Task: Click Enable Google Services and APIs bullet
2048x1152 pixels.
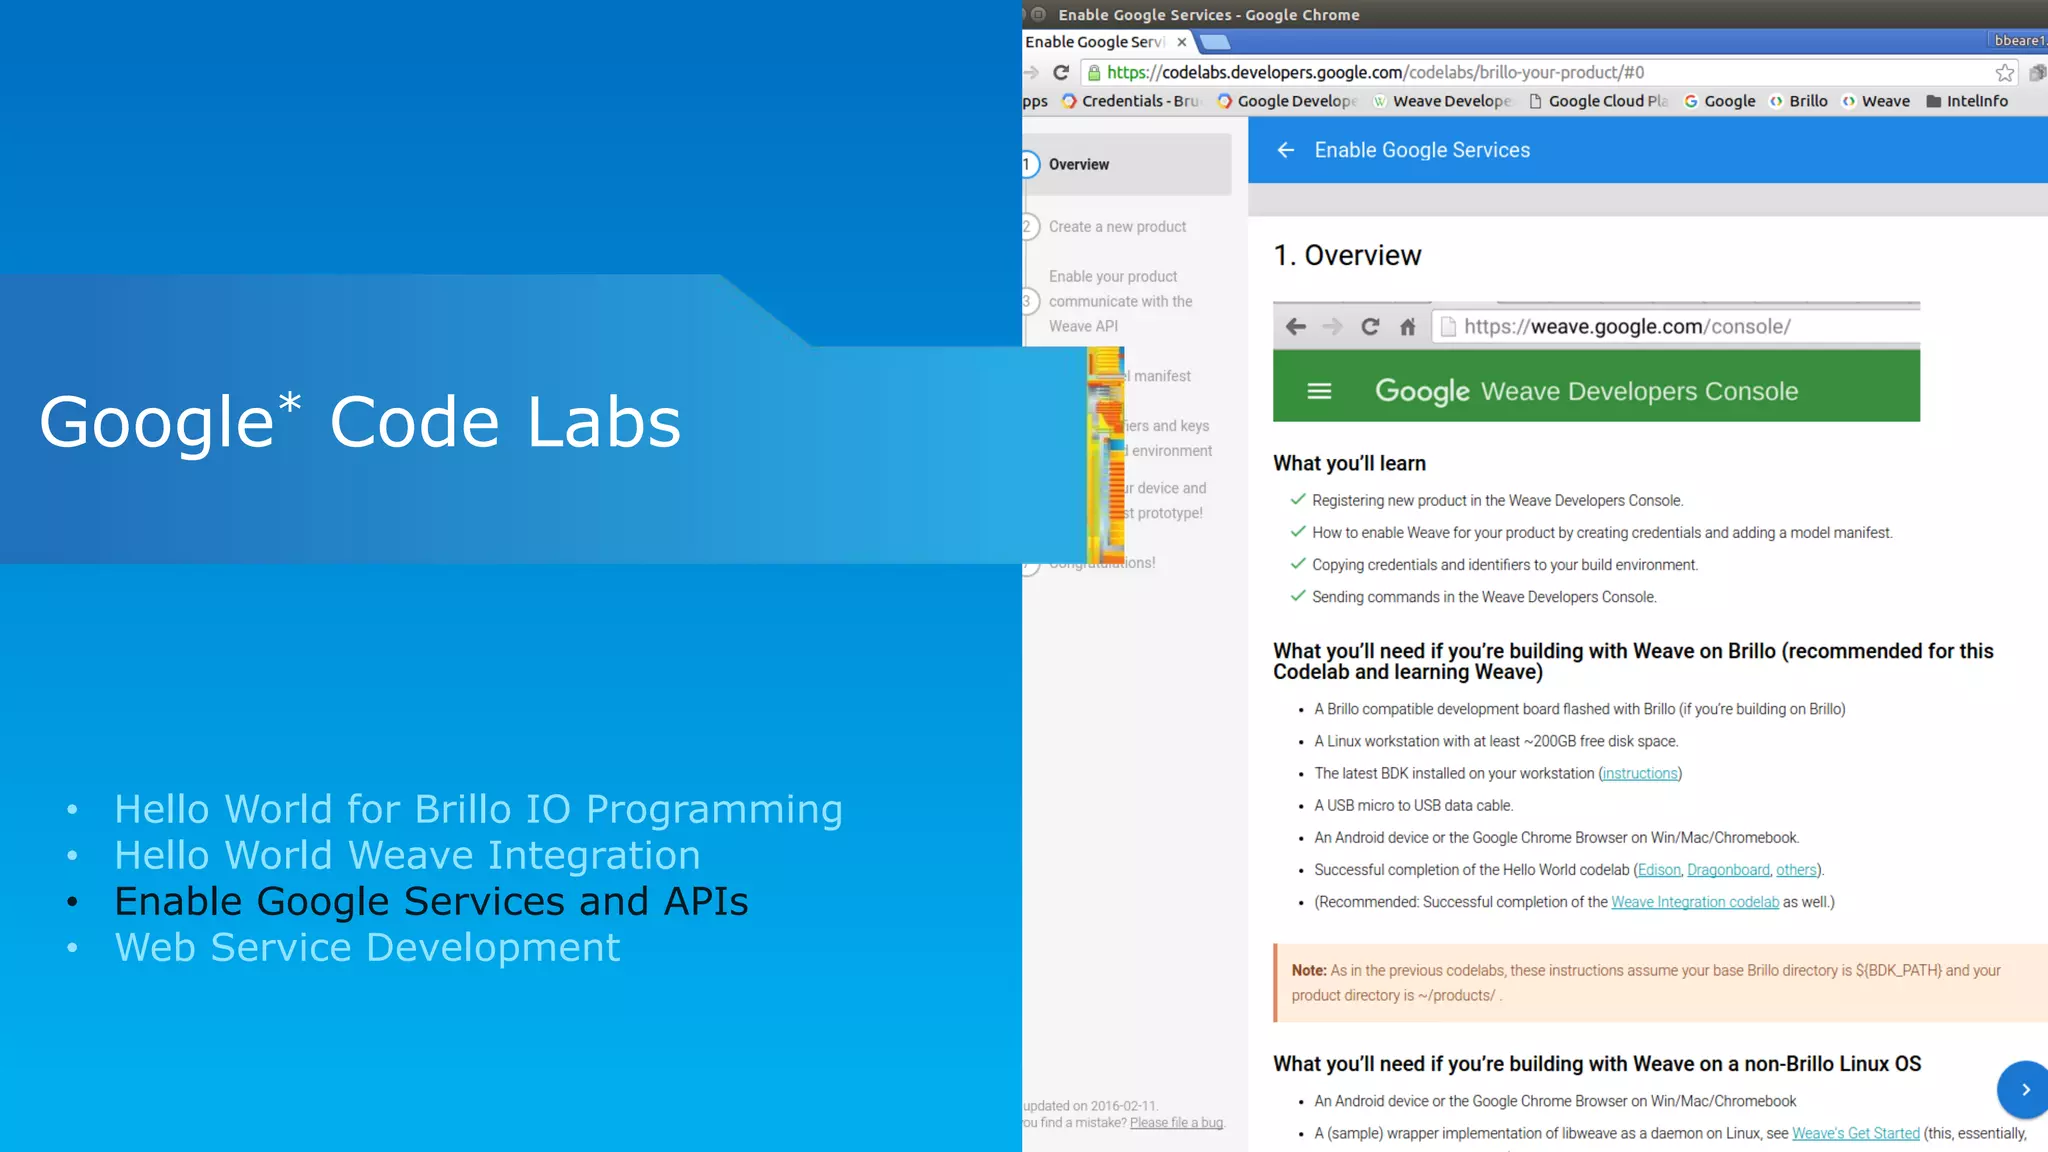Action: [x=431, y=901]
